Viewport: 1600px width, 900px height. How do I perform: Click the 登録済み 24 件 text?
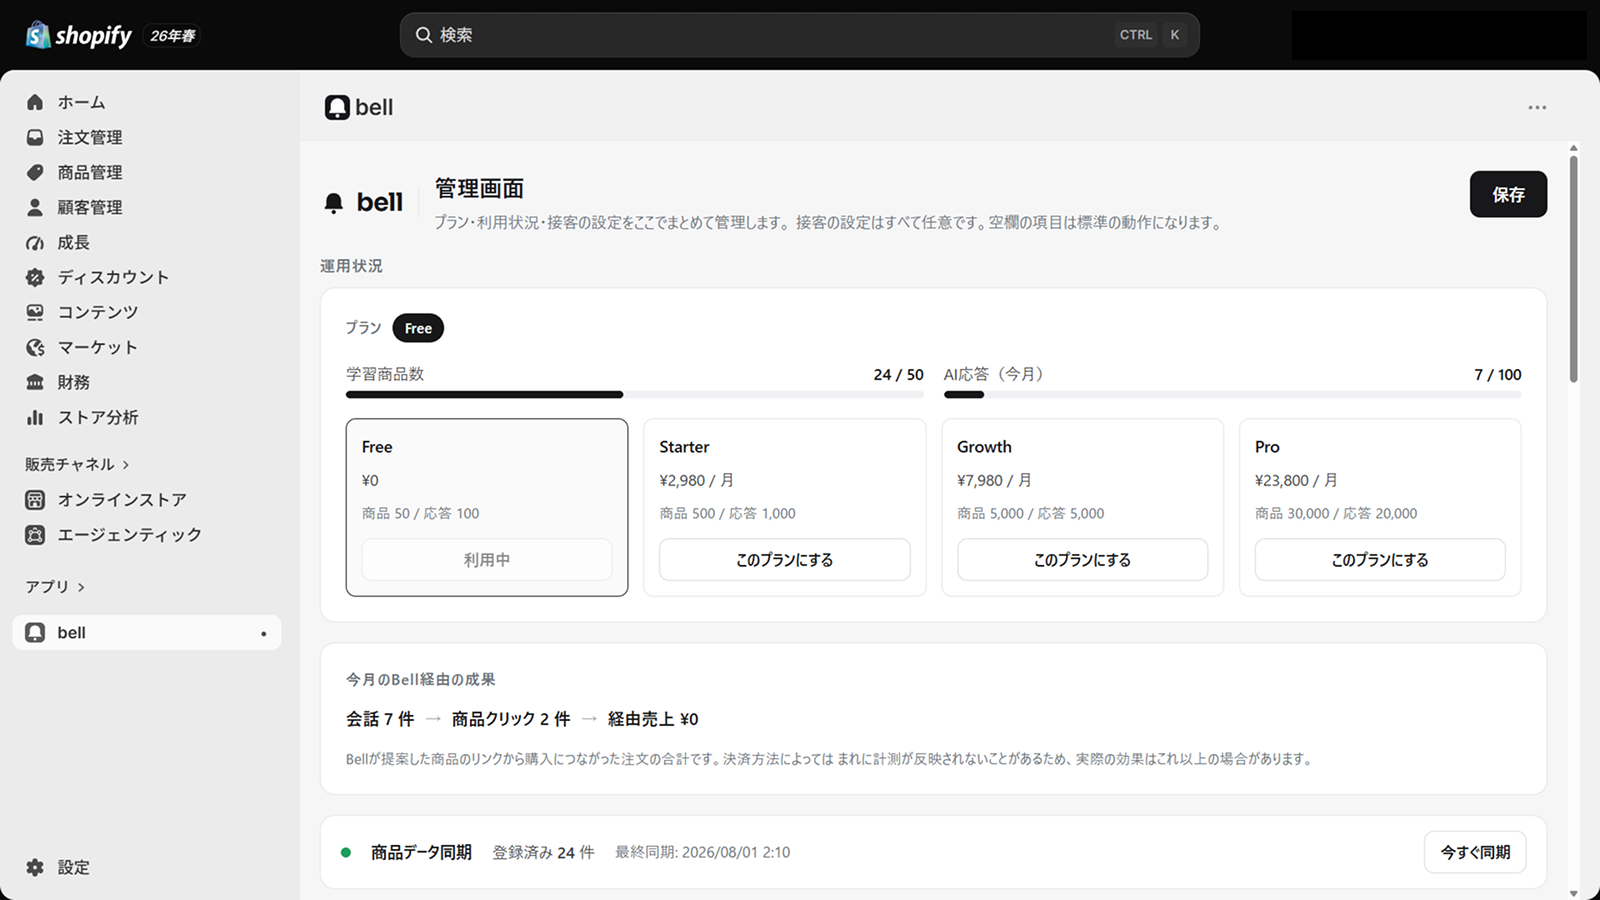click(543, 852)
